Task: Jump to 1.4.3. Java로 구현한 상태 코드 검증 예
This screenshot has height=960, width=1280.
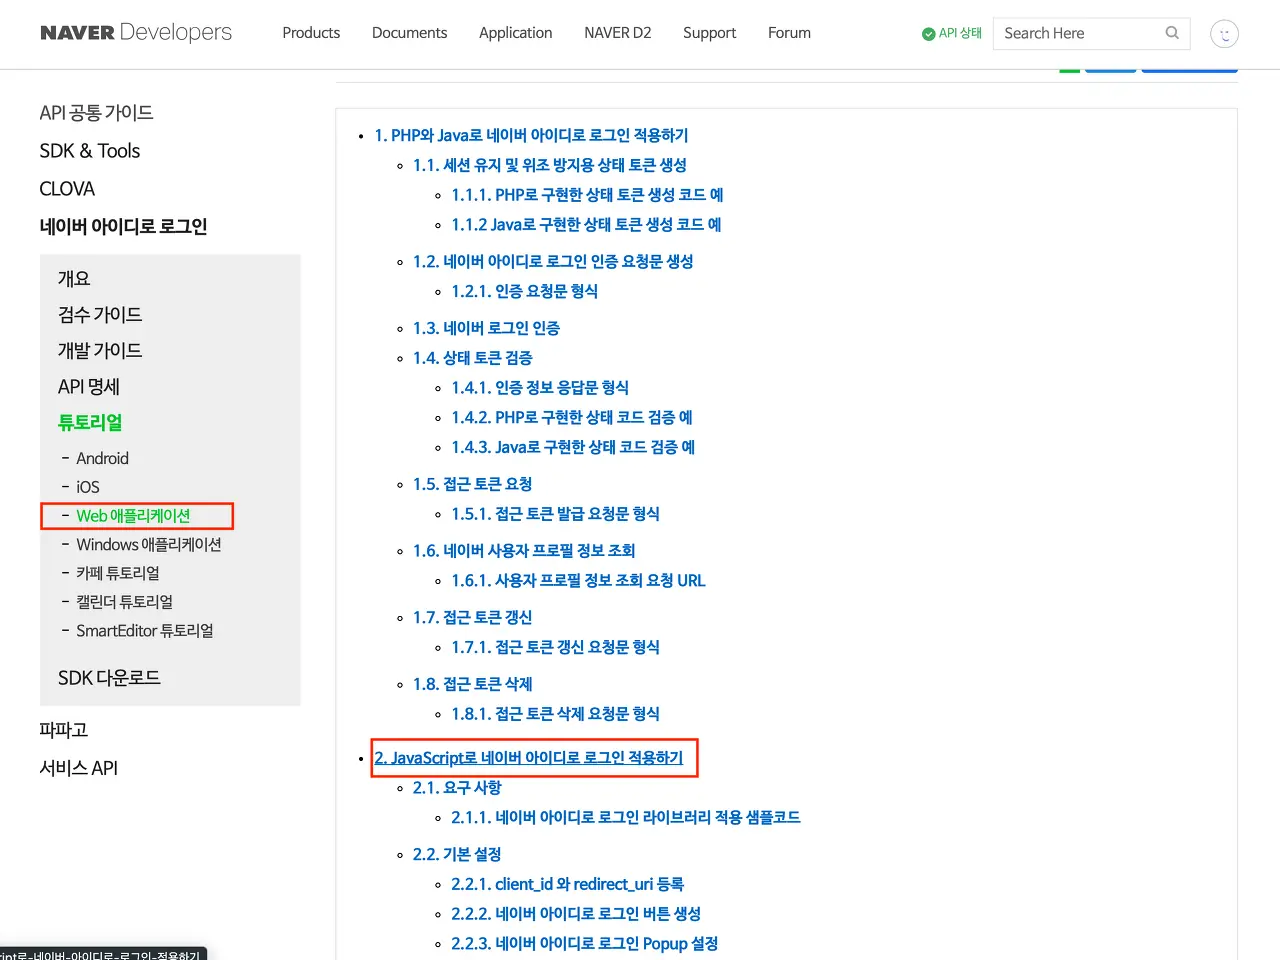Action: (573, 448)
